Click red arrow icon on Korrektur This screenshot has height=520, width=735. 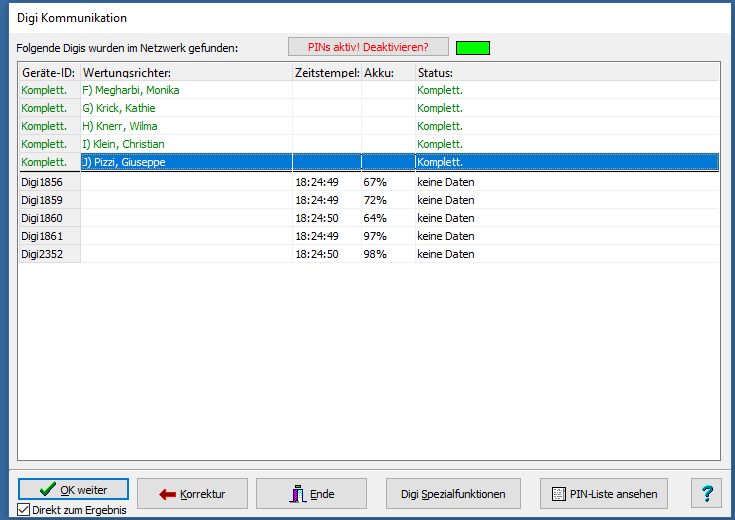[x=167, y=494]
